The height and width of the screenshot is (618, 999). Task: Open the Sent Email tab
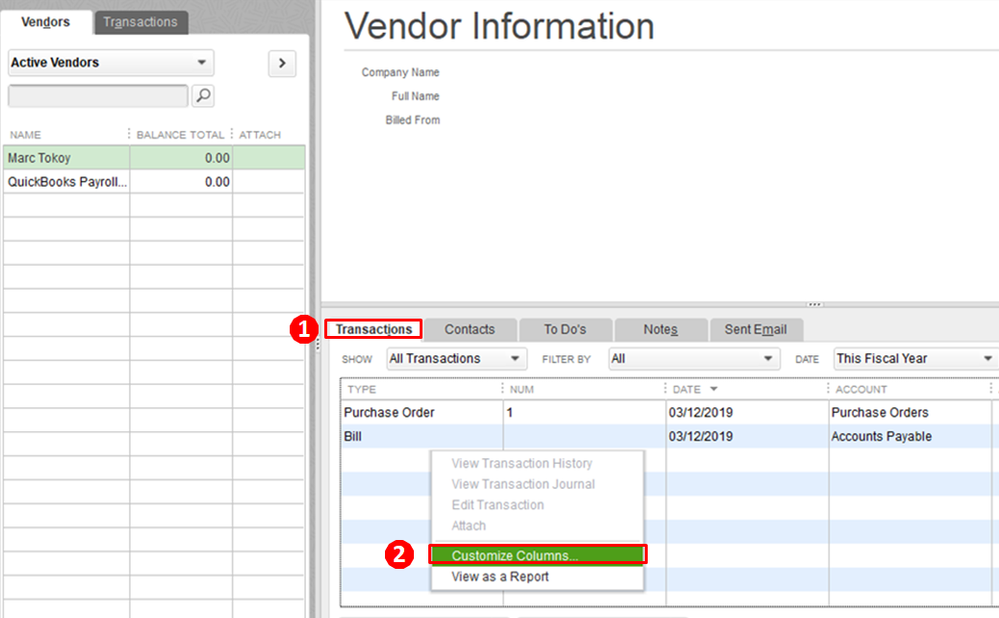point(756,329)
